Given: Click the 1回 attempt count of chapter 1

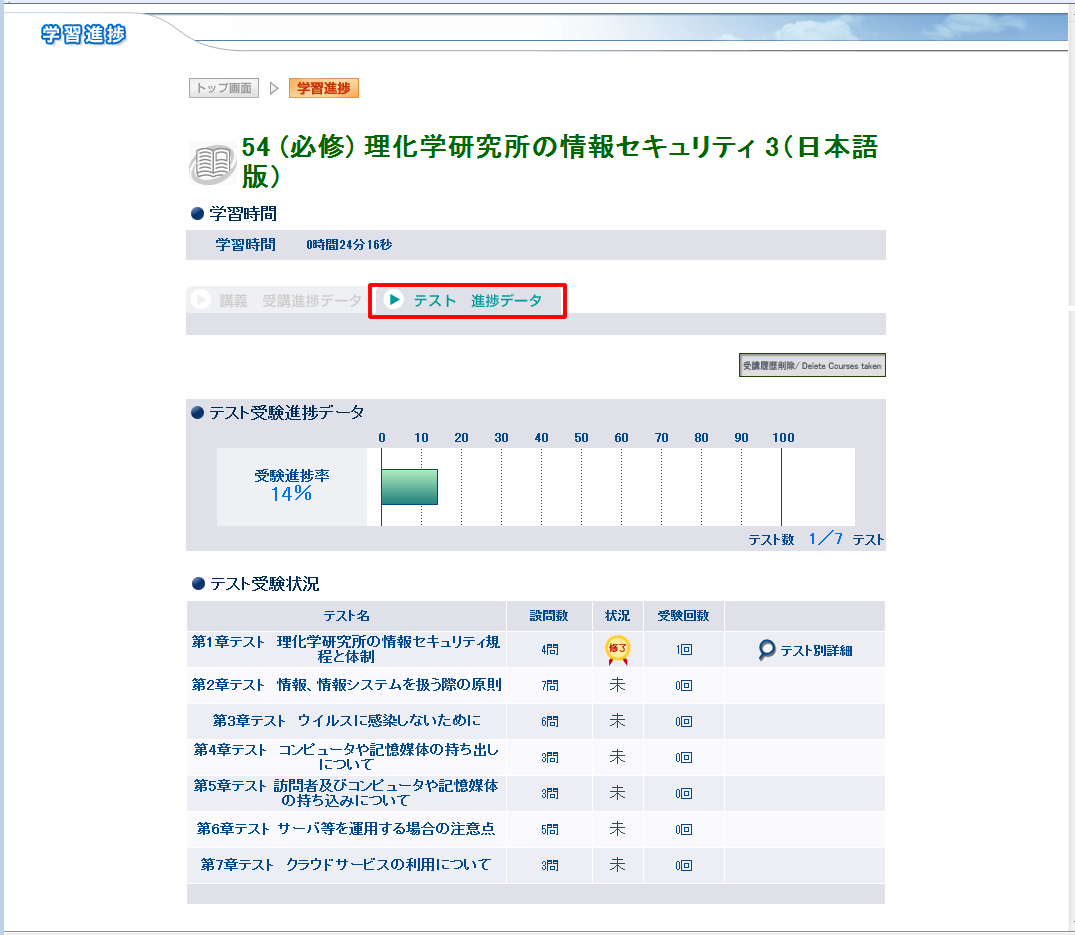Looking at the screenshot, I should 684,650.
